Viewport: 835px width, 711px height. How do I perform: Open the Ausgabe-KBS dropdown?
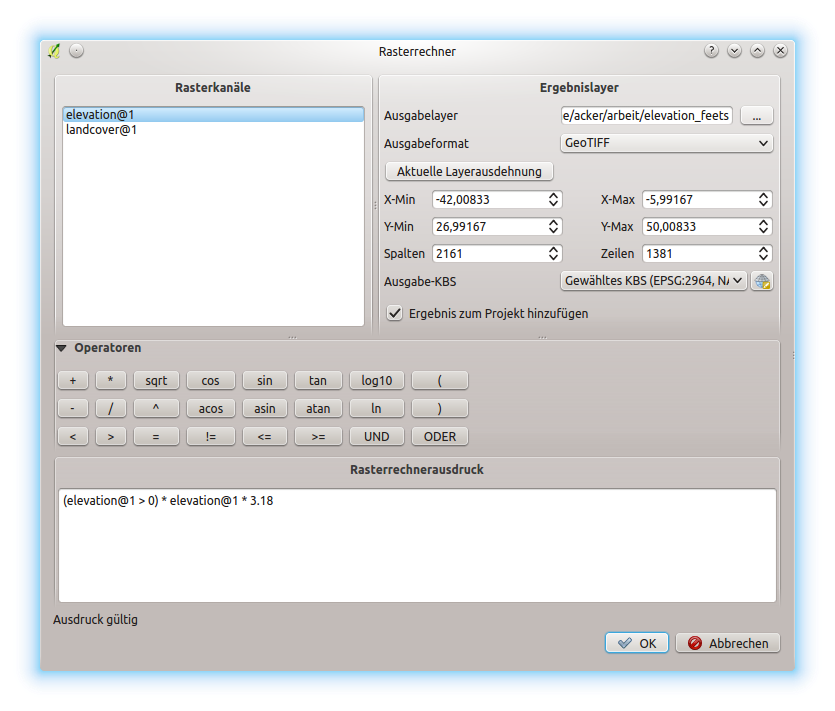pyautogui.click(x=653, y=281)
